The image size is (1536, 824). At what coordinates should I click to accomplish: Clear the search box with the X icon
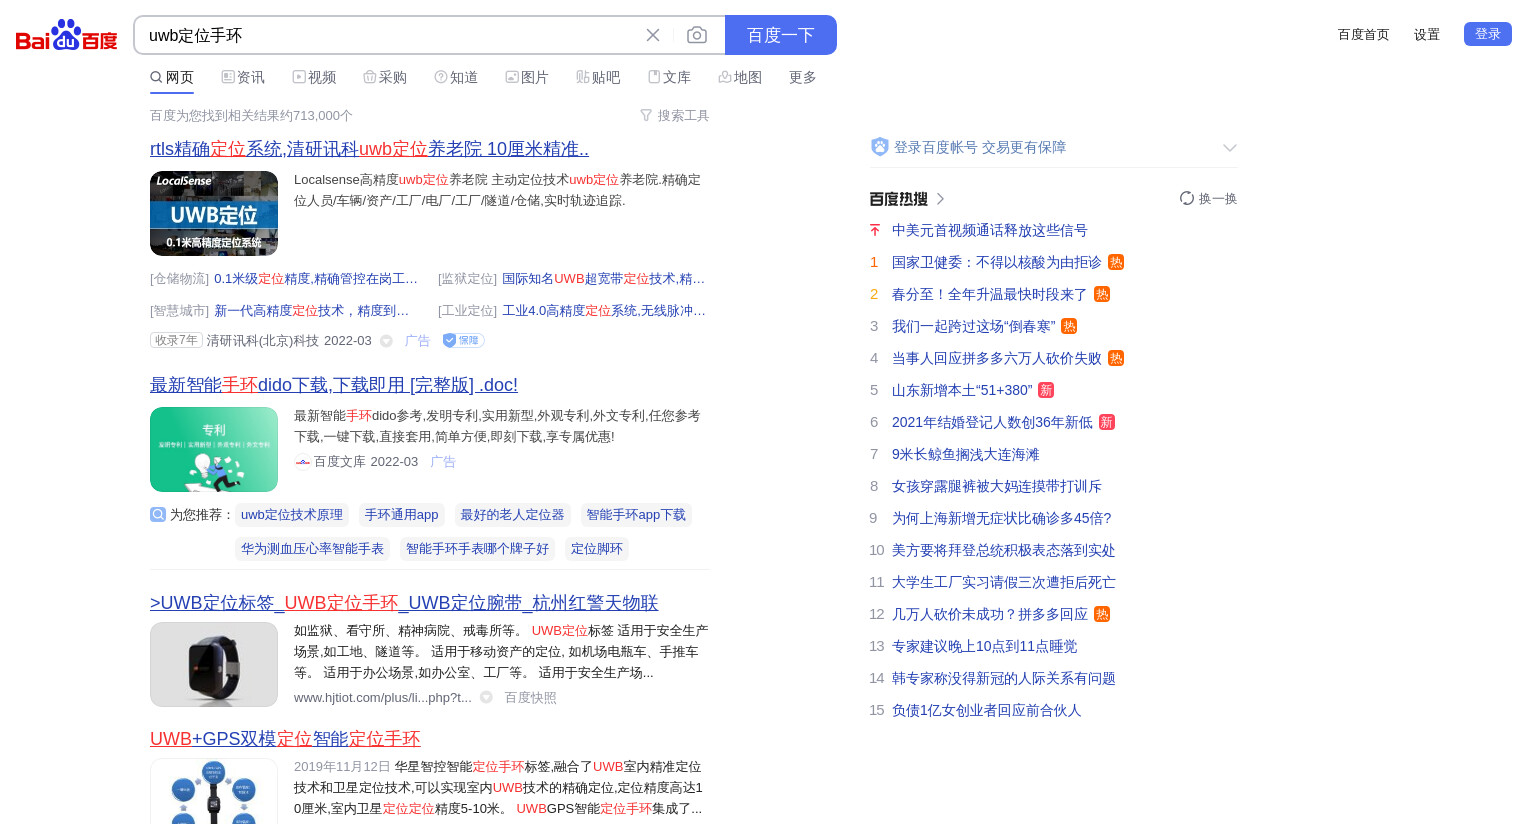click(x=653, y=35)
